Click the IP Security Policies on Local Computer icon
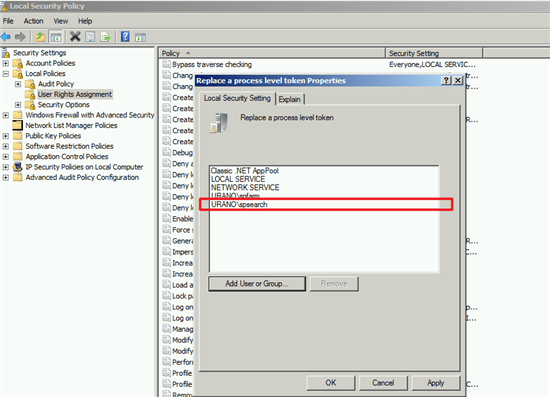This screenshot has height=397, width=550. click(18, 167)
